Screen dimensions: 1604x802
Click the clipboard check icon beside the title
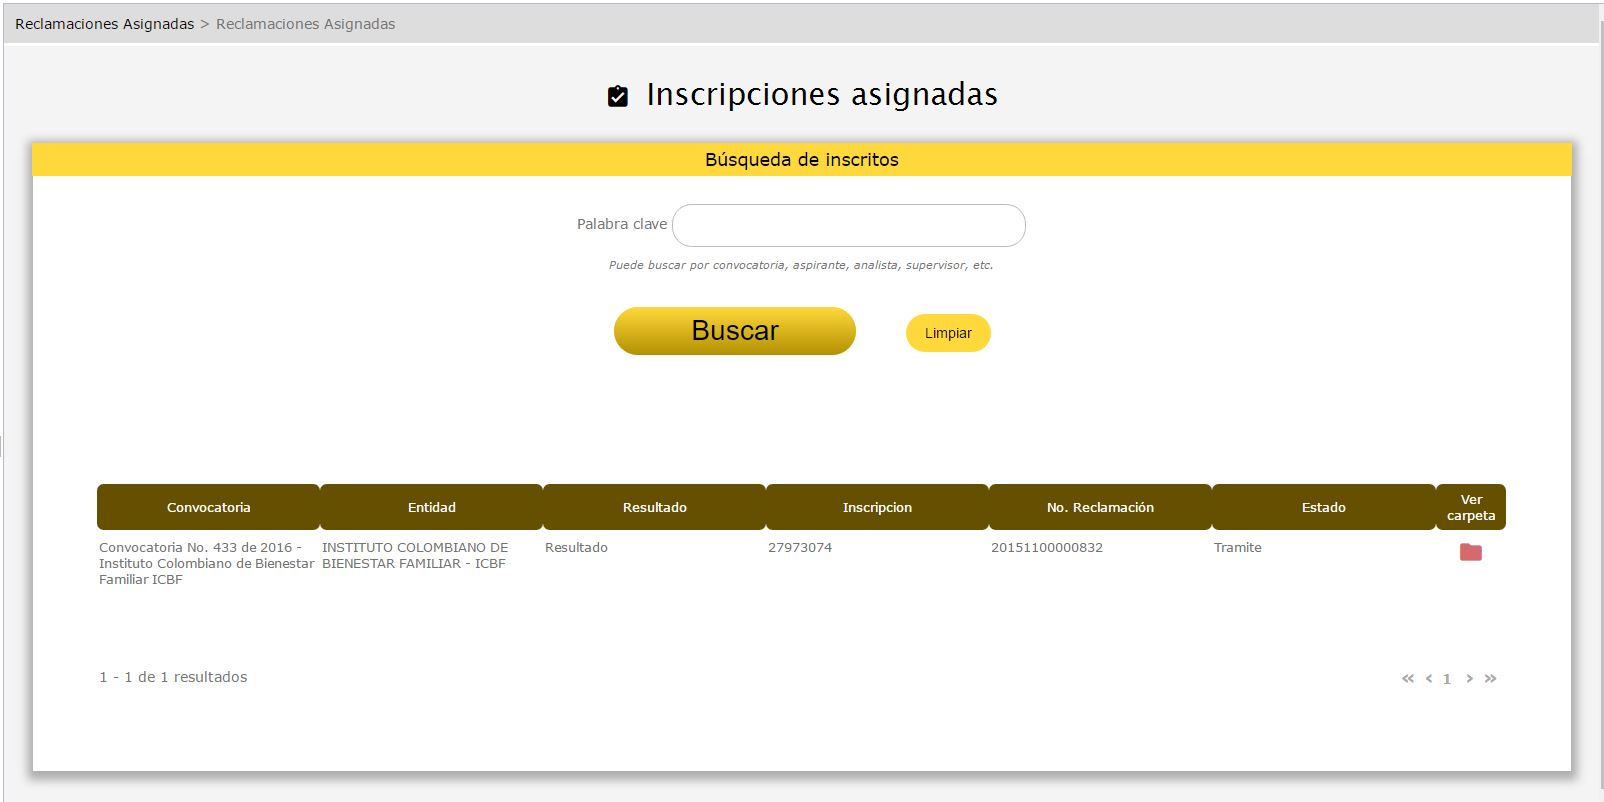[x=618, y=96]
